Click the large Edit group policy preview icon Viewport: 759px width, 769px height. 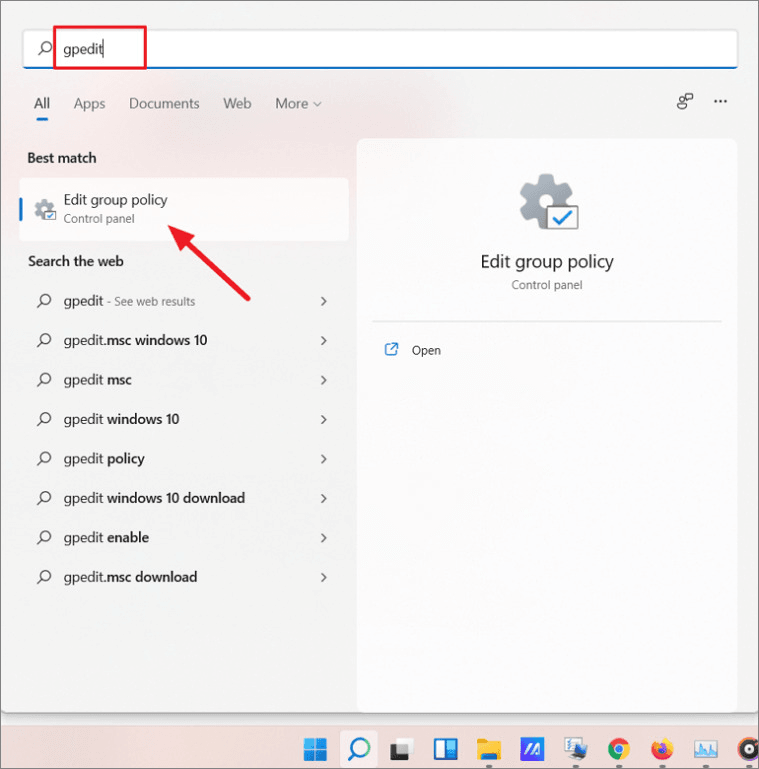(x=549, y=202)
